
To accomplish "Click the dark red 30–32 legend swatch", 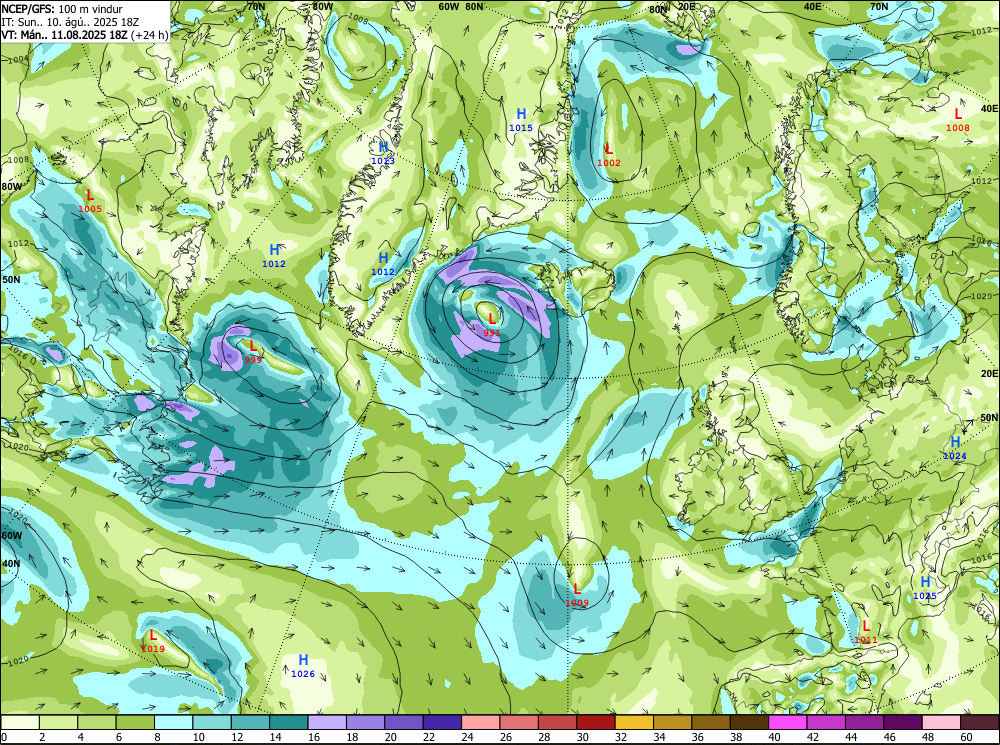I will click(x=596, y=722).
